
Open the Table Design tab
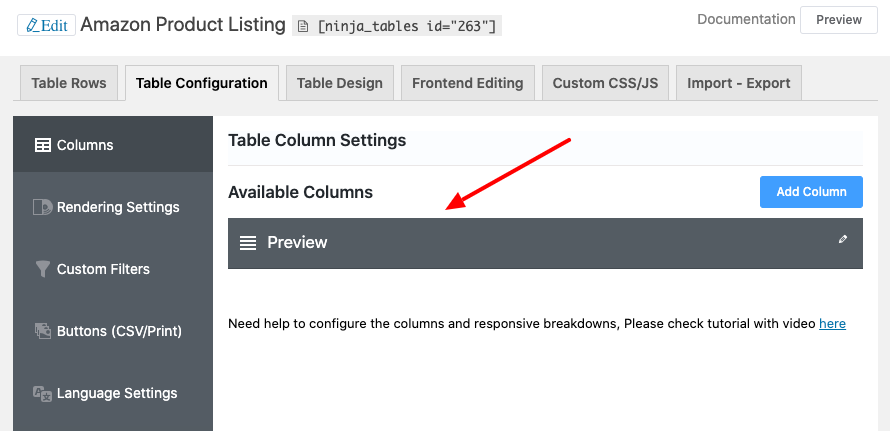339,83
